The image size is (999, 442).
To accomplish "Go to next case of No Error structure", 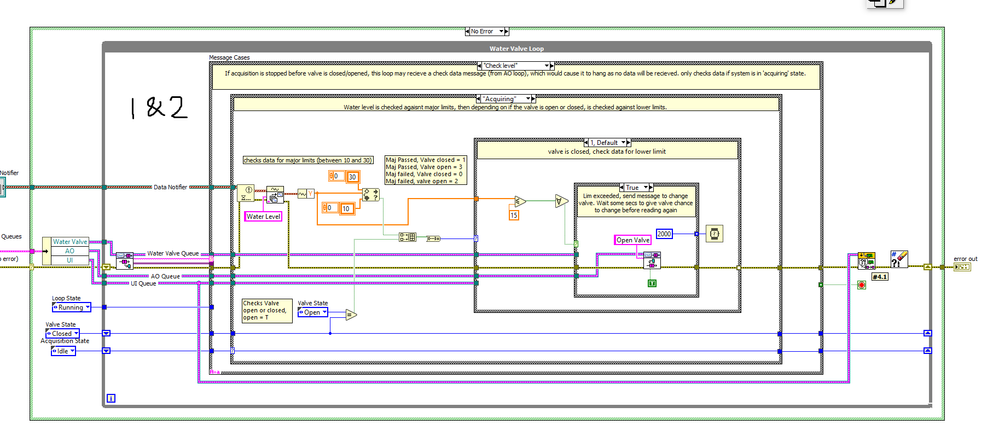I will click(508, 31).
